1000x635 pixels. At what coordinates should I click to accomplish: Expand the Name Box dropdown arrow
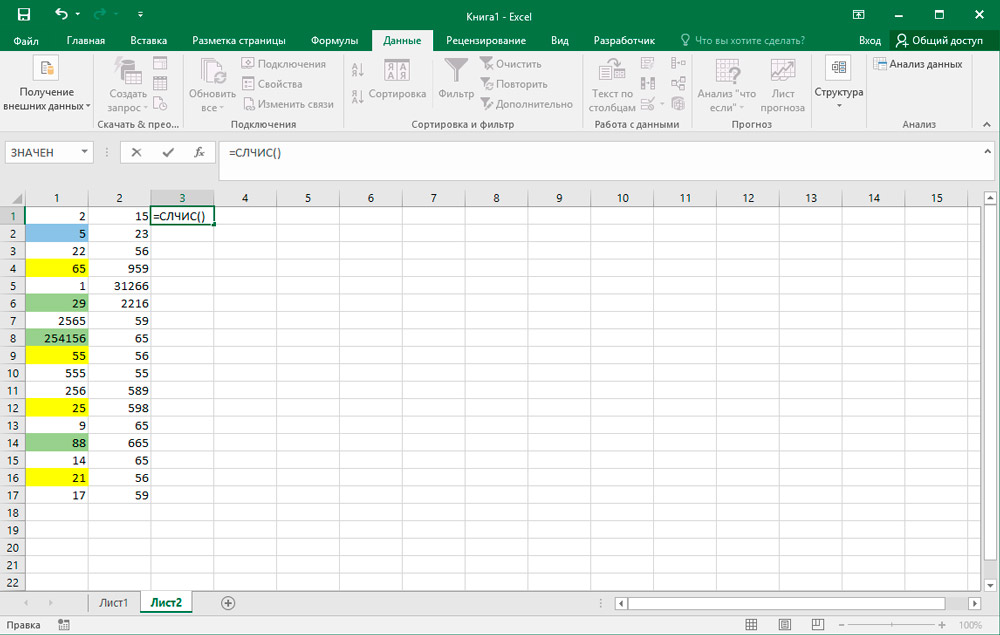coord(84,153)
